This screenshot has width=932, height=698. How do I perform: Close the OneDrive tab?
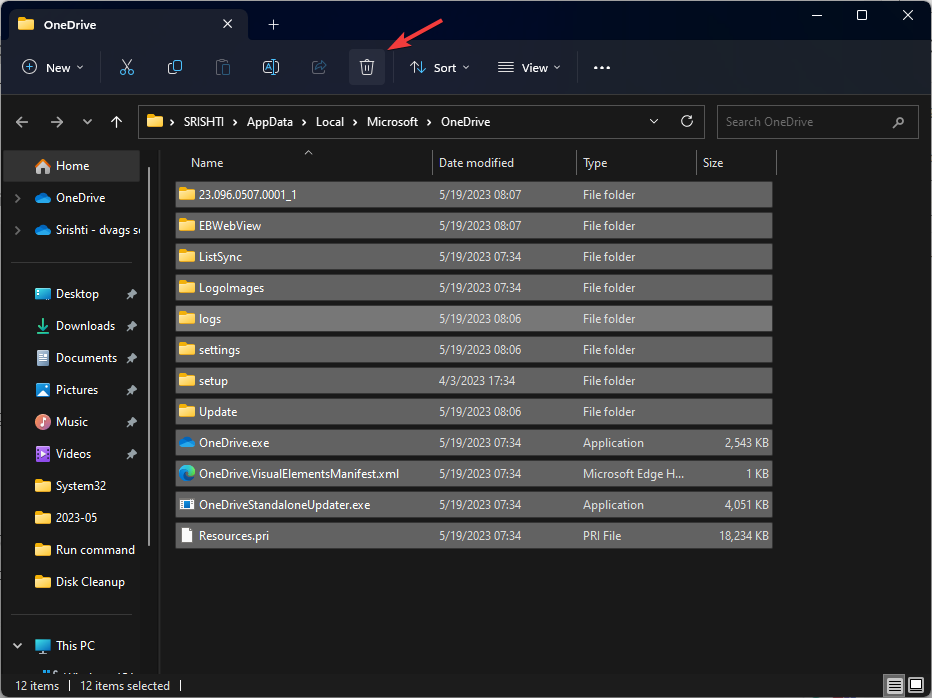tap(228, 24)
